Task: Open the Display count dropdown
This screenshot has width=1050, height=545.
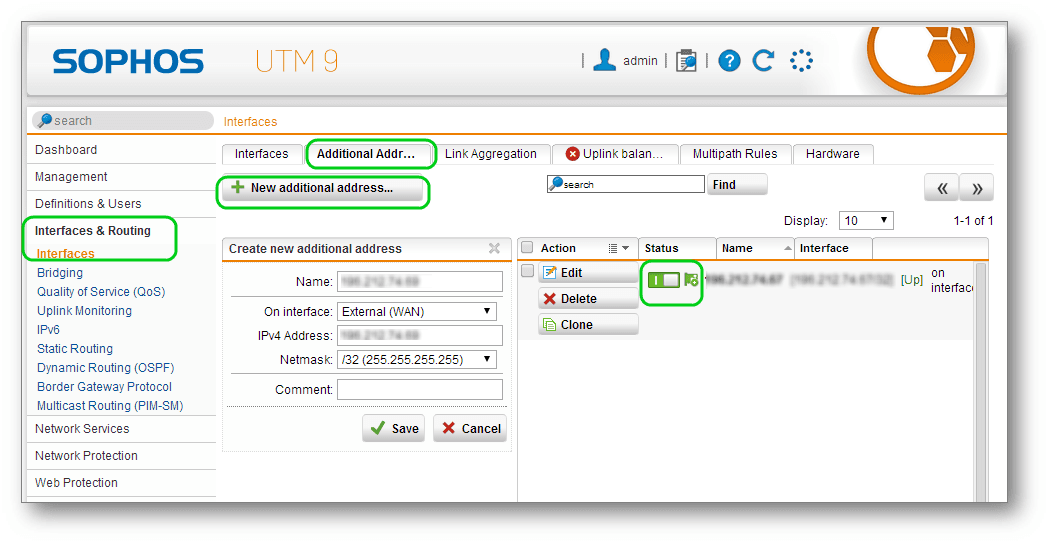Action: 866,221
